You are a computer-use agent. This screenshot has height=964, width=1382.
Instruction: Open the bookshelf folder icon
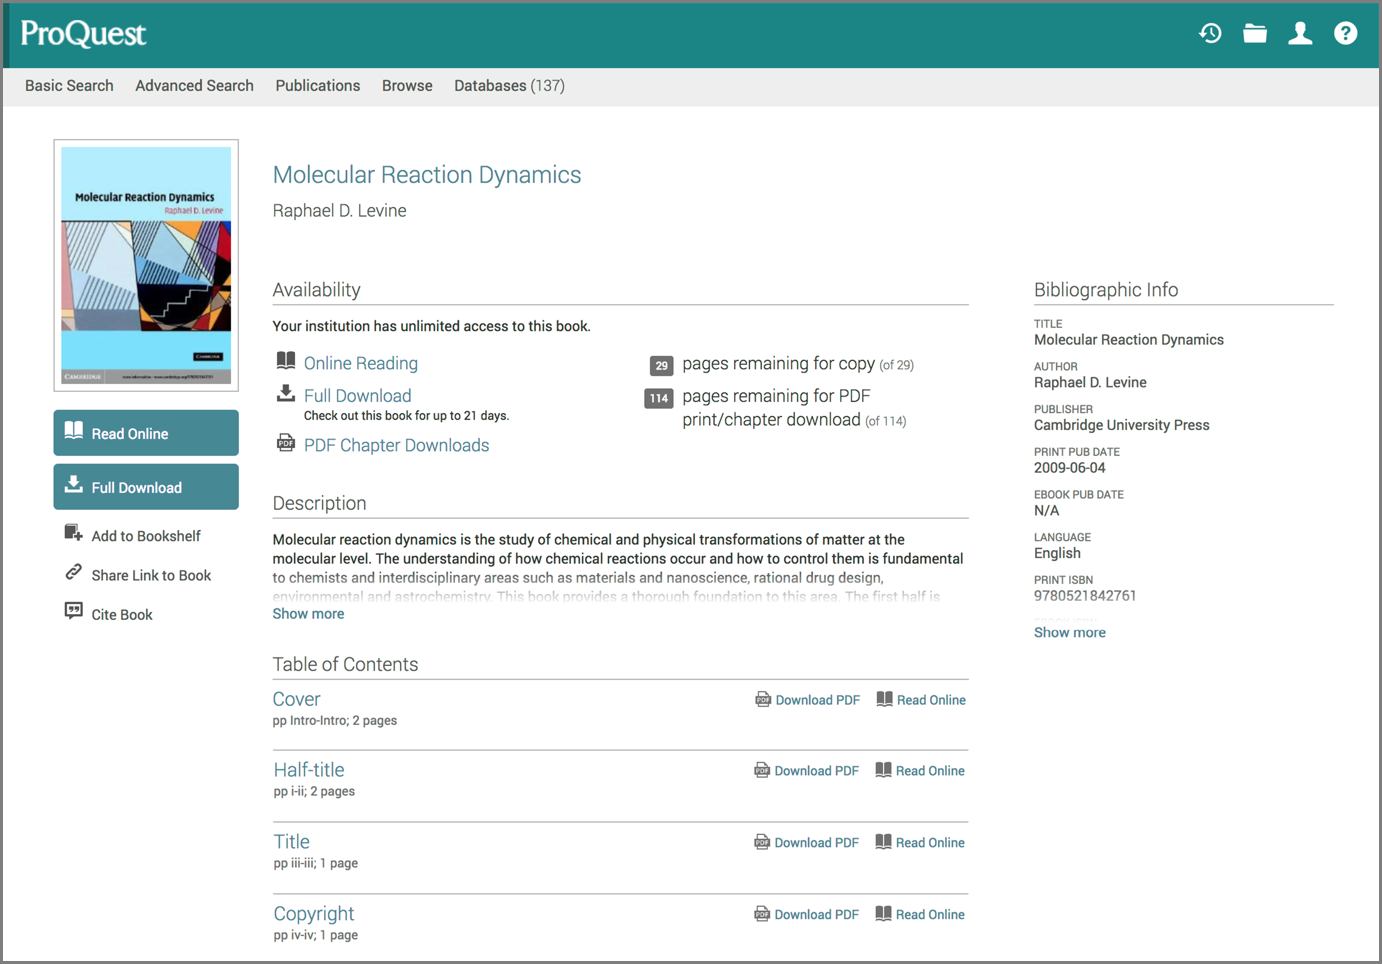pyautogui.click(x=1255, y=33)
